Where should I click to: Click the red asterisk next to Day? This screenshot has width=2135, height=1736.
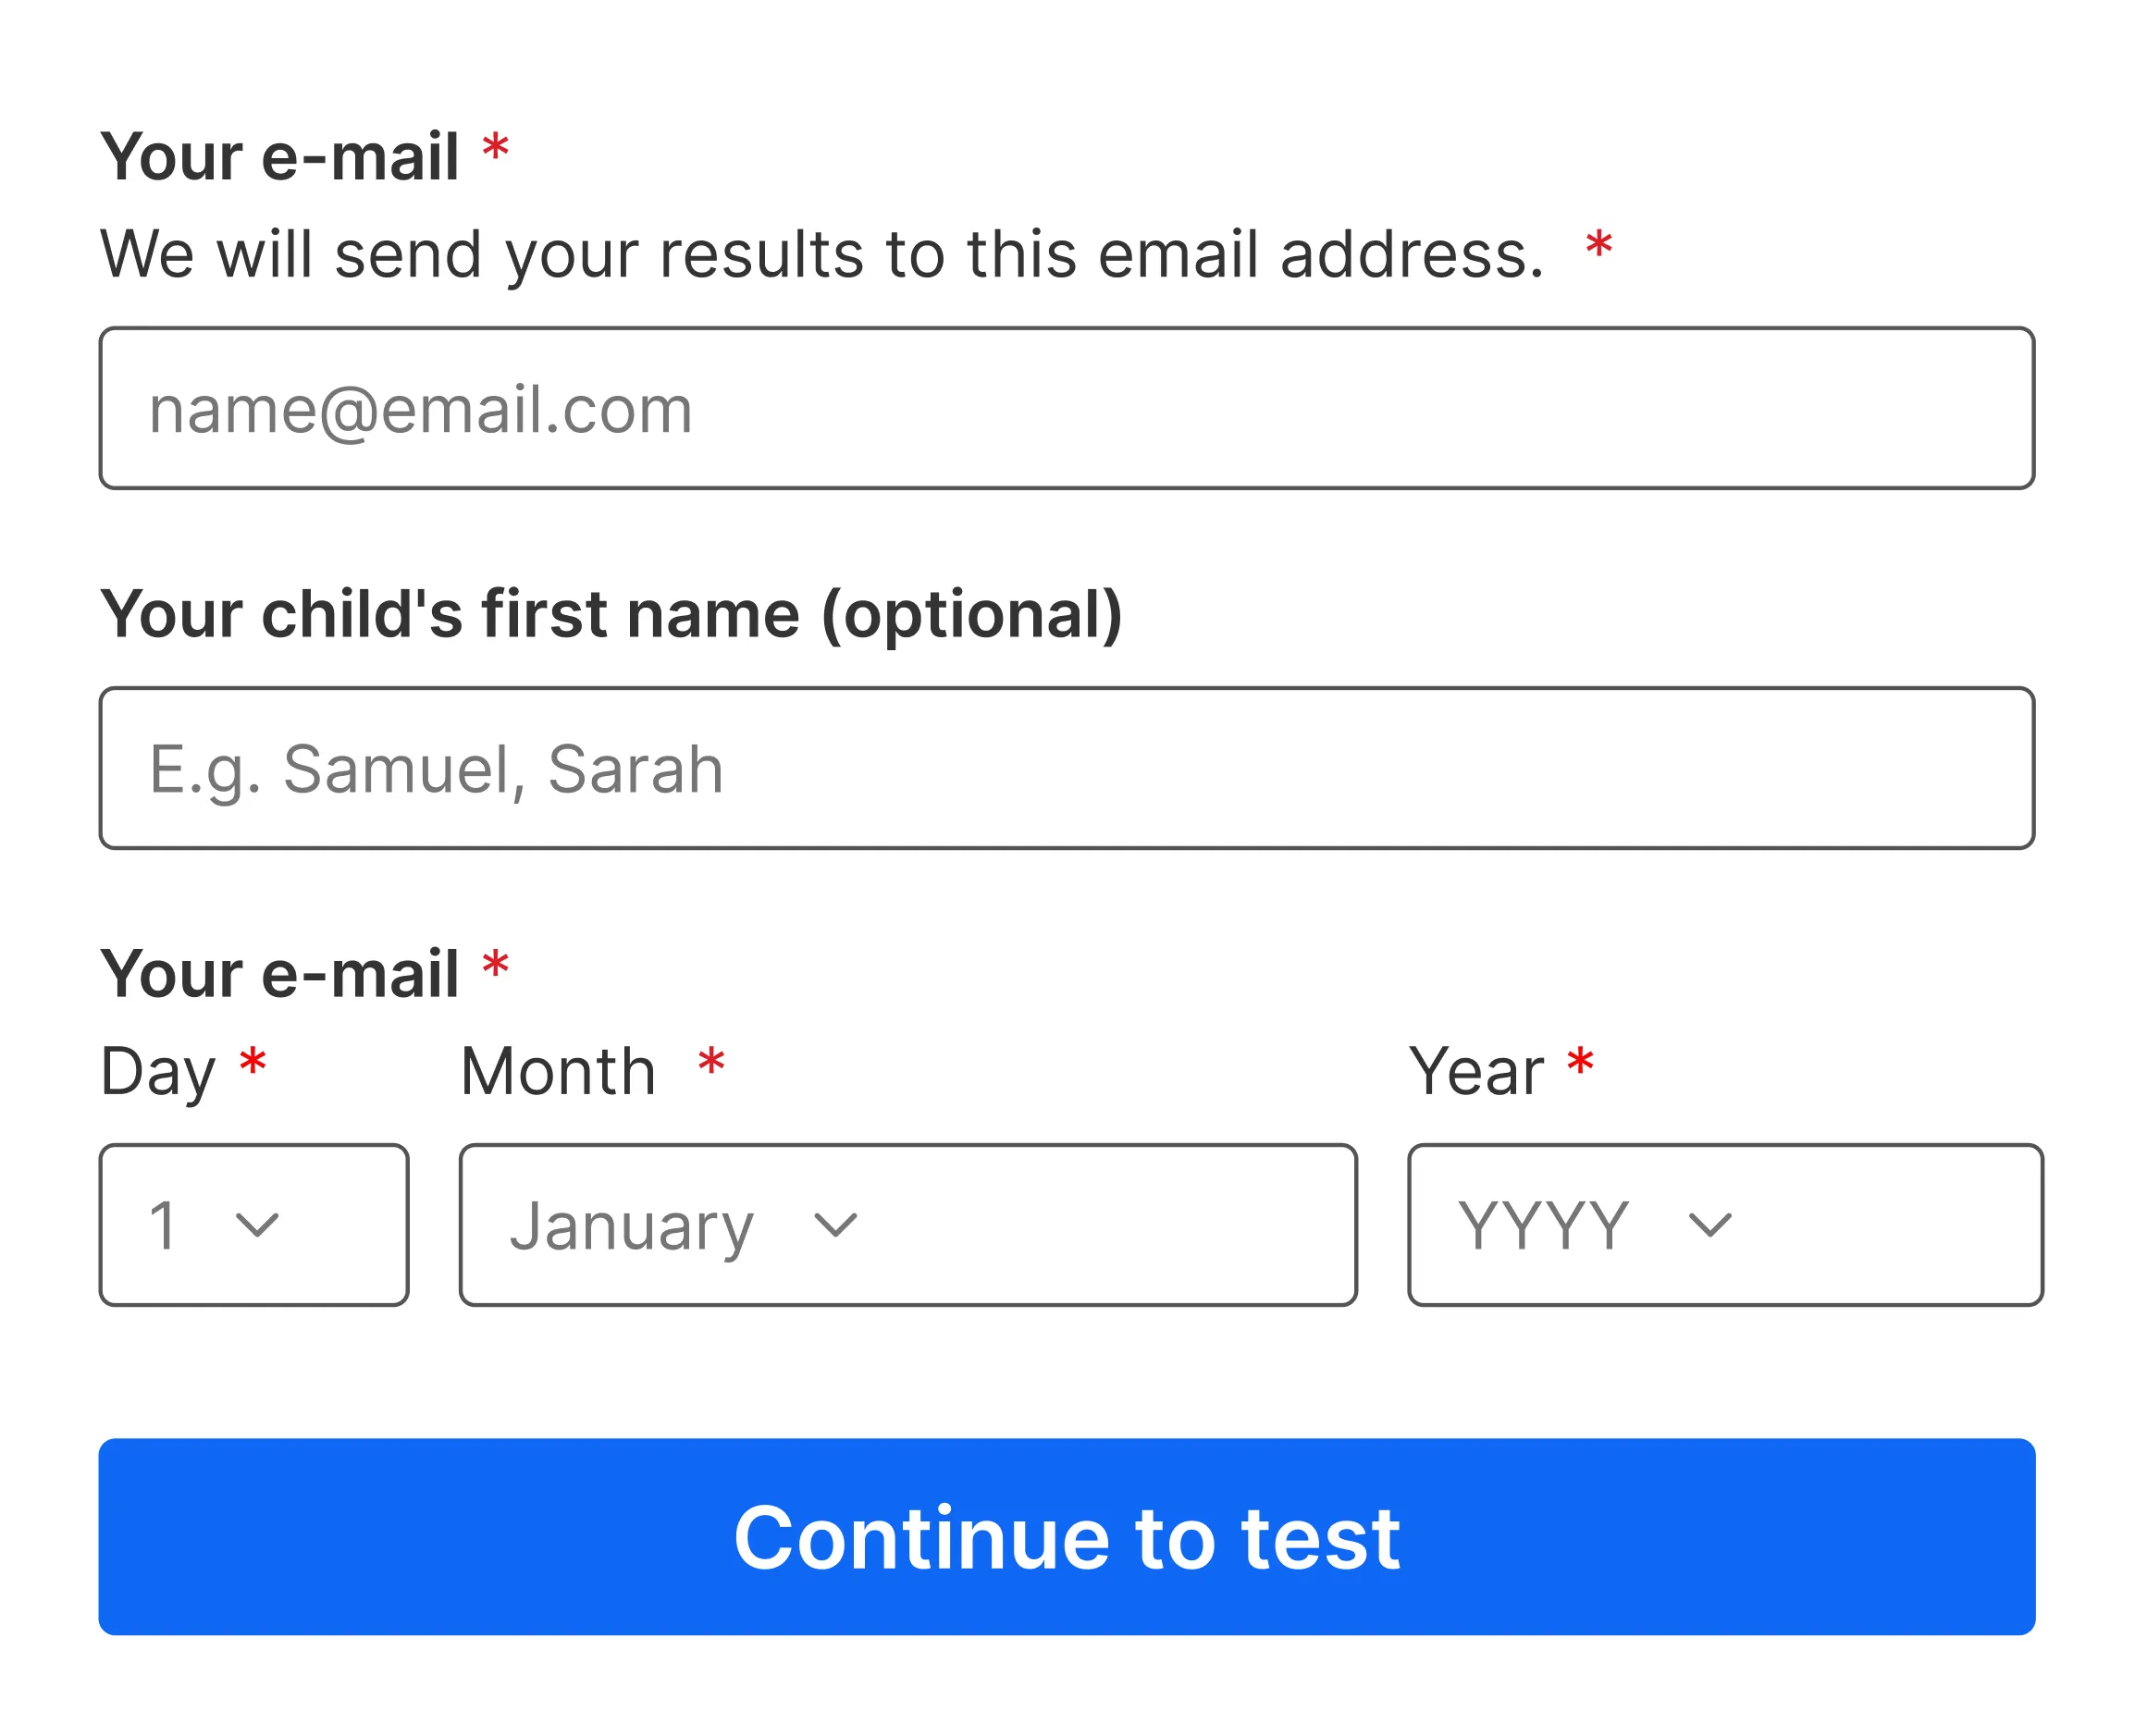pyautogui.click(x=252, y=1061)
